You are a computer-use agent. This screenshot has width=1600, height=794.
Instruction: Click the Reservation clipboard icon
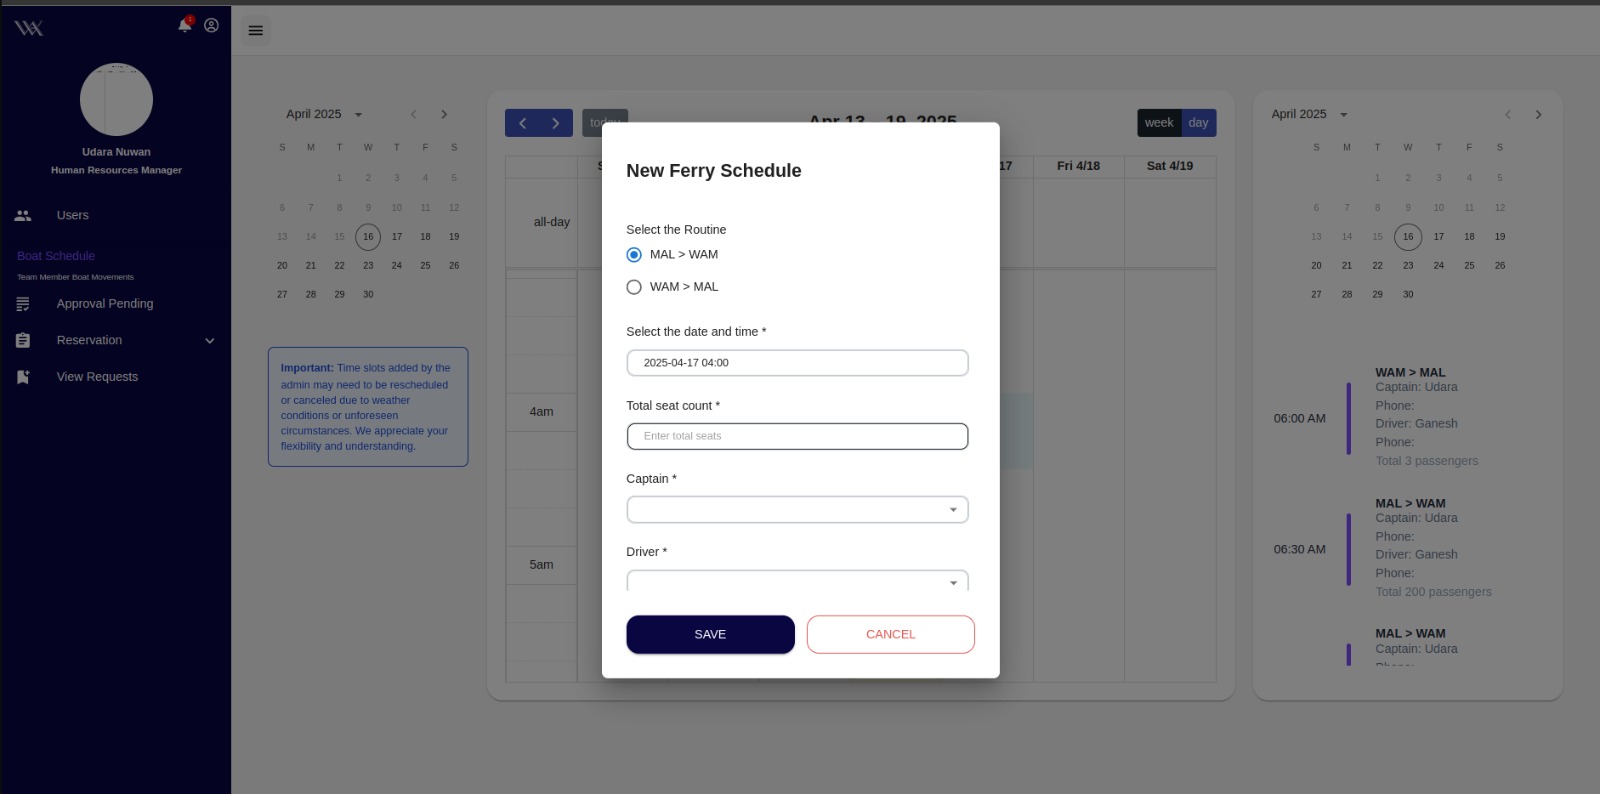[23, 341]
